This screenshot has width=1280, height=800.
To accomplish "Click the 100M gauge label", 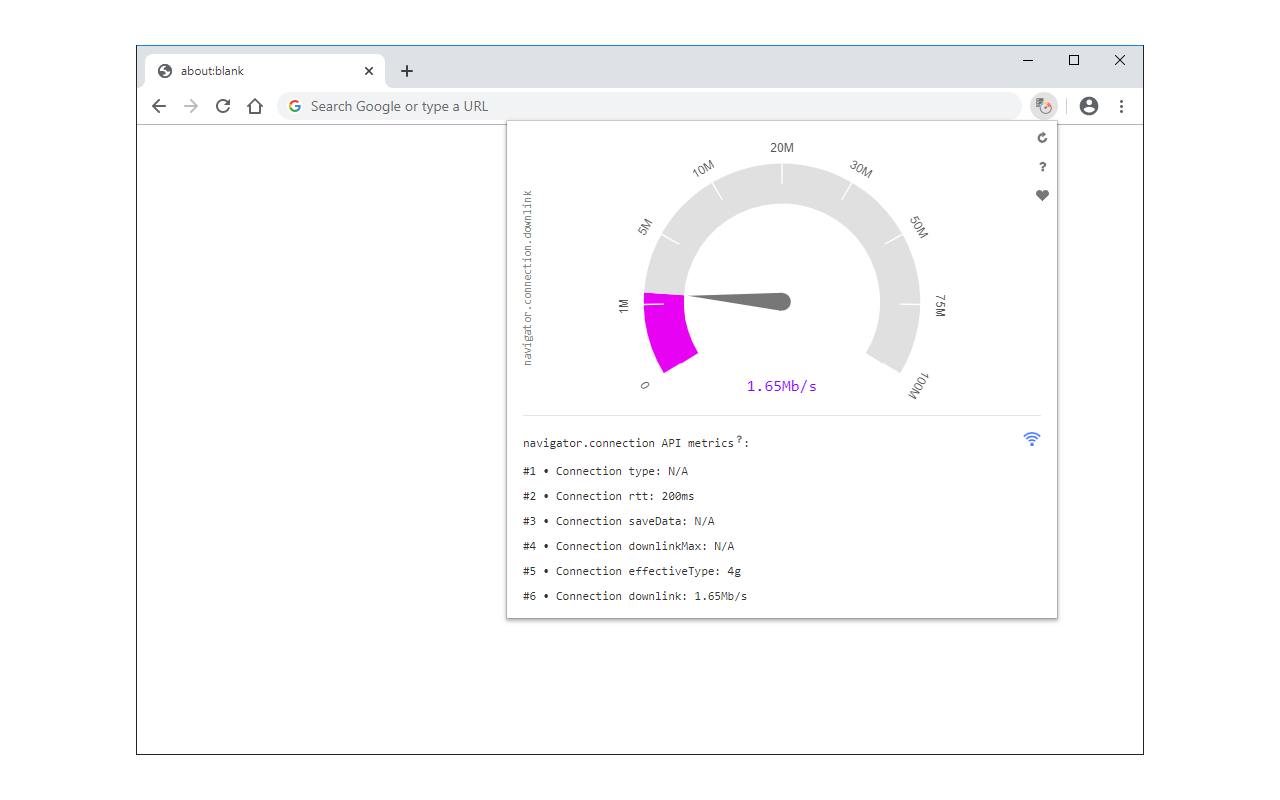I will coord(918,386).
